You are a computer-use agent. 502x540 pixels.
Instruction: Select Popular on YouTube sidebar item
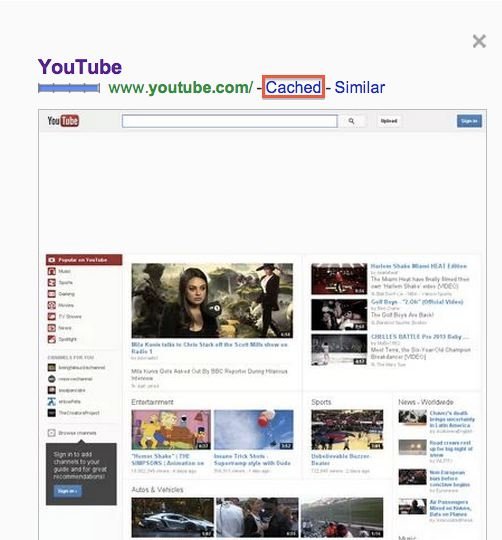click(x=84, y=260)
